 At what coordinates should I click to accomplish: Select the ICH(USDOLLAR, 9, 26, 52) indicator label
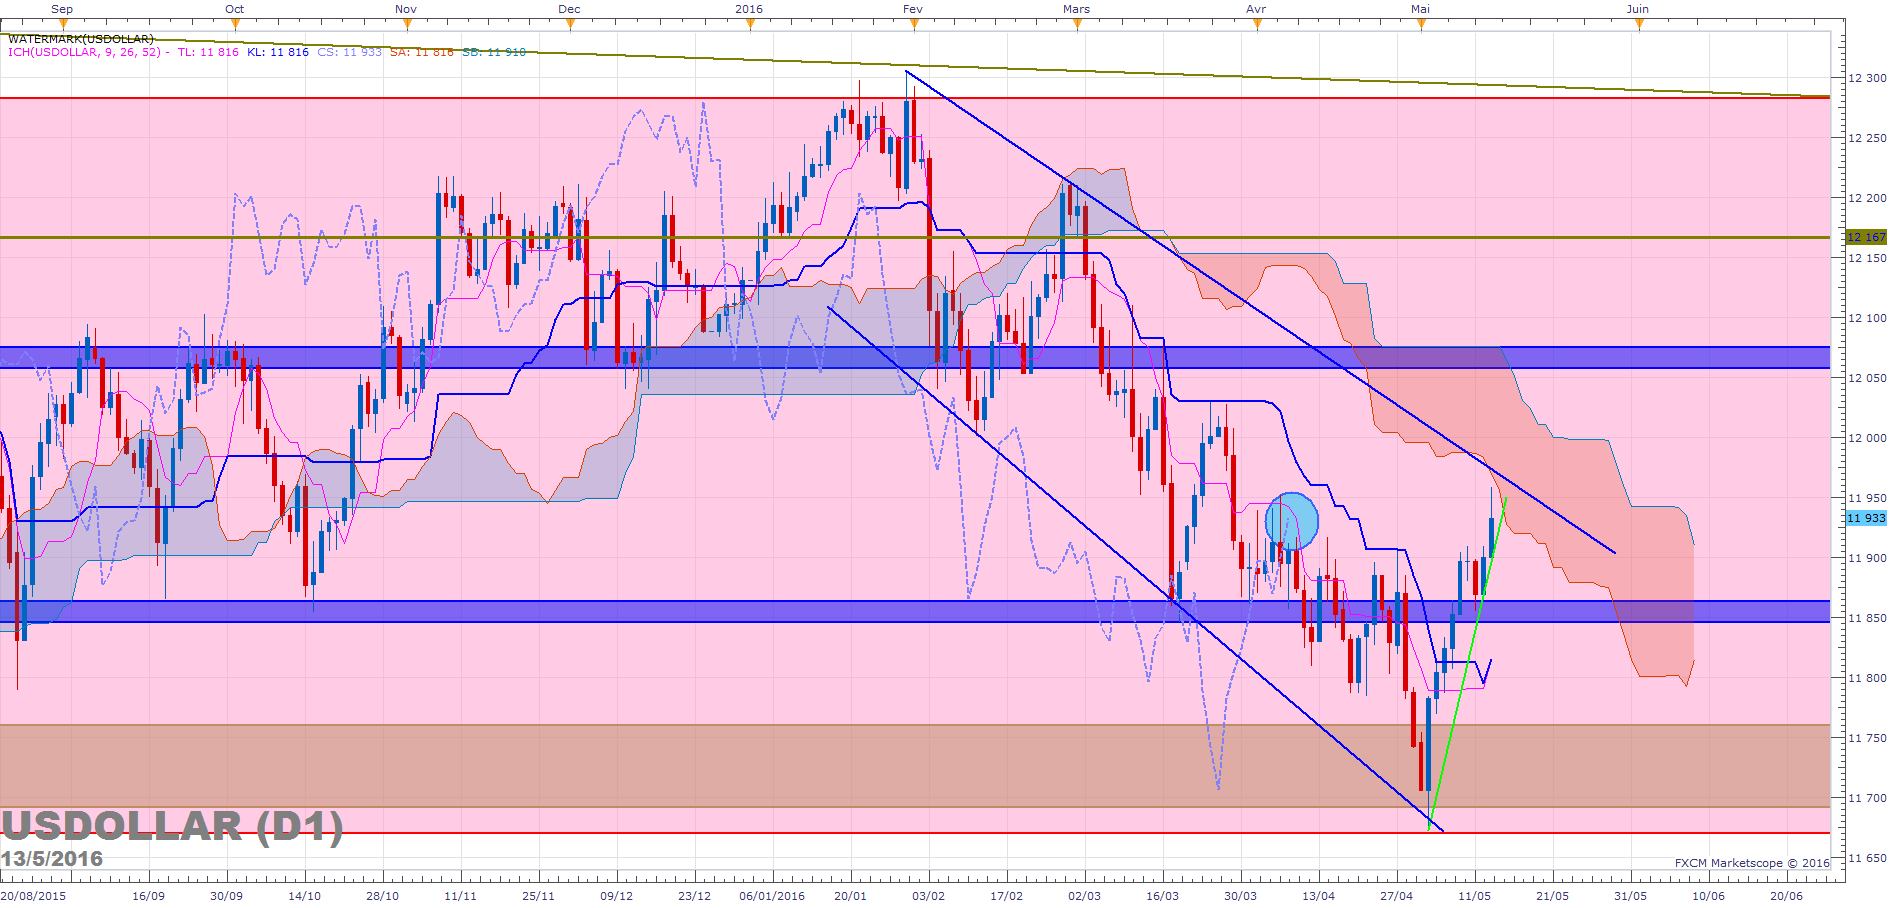85,52
